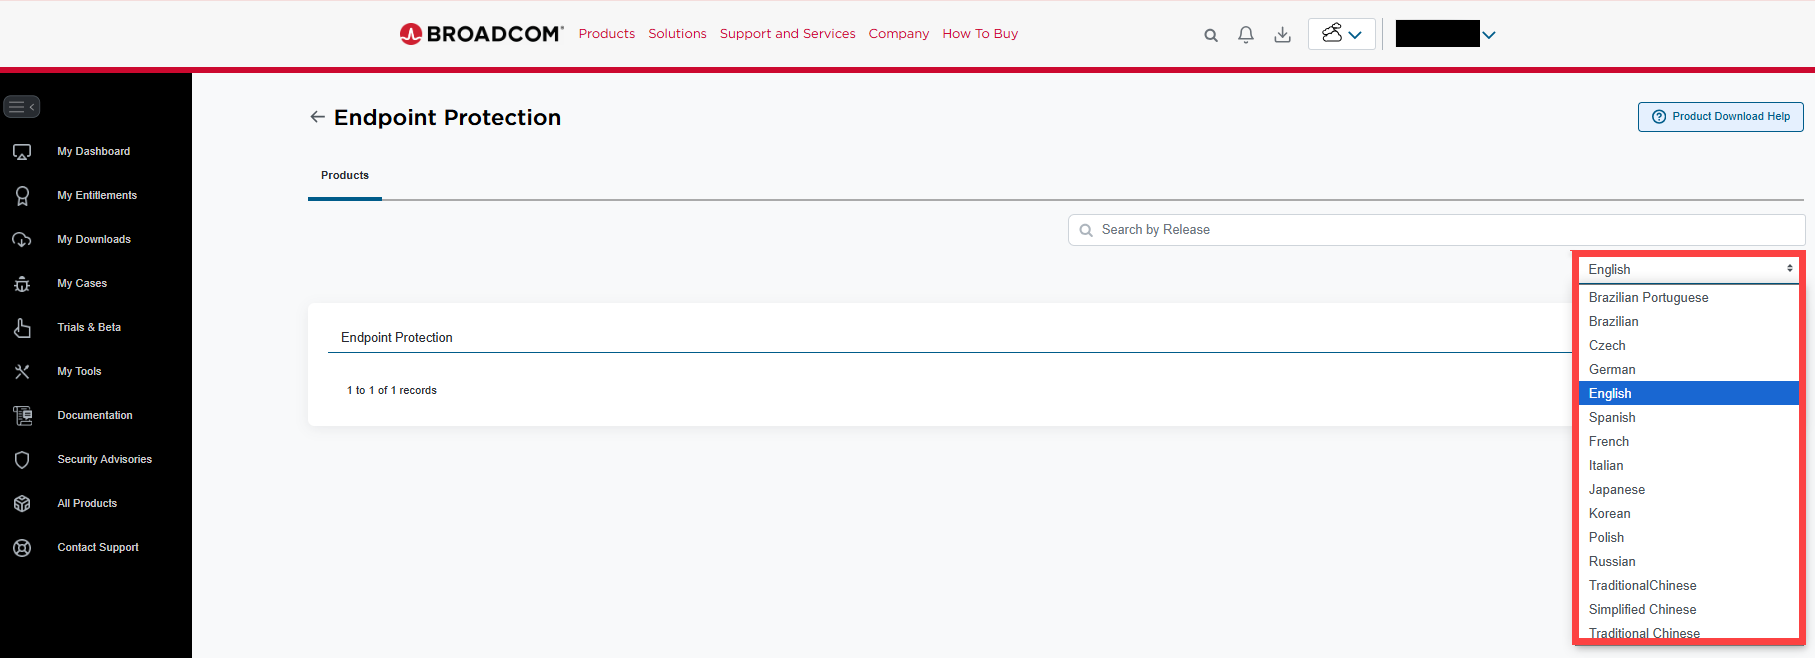The image size is (1815, 658).
Task: Choose Spanish from language list
Action: (1689, 418)
